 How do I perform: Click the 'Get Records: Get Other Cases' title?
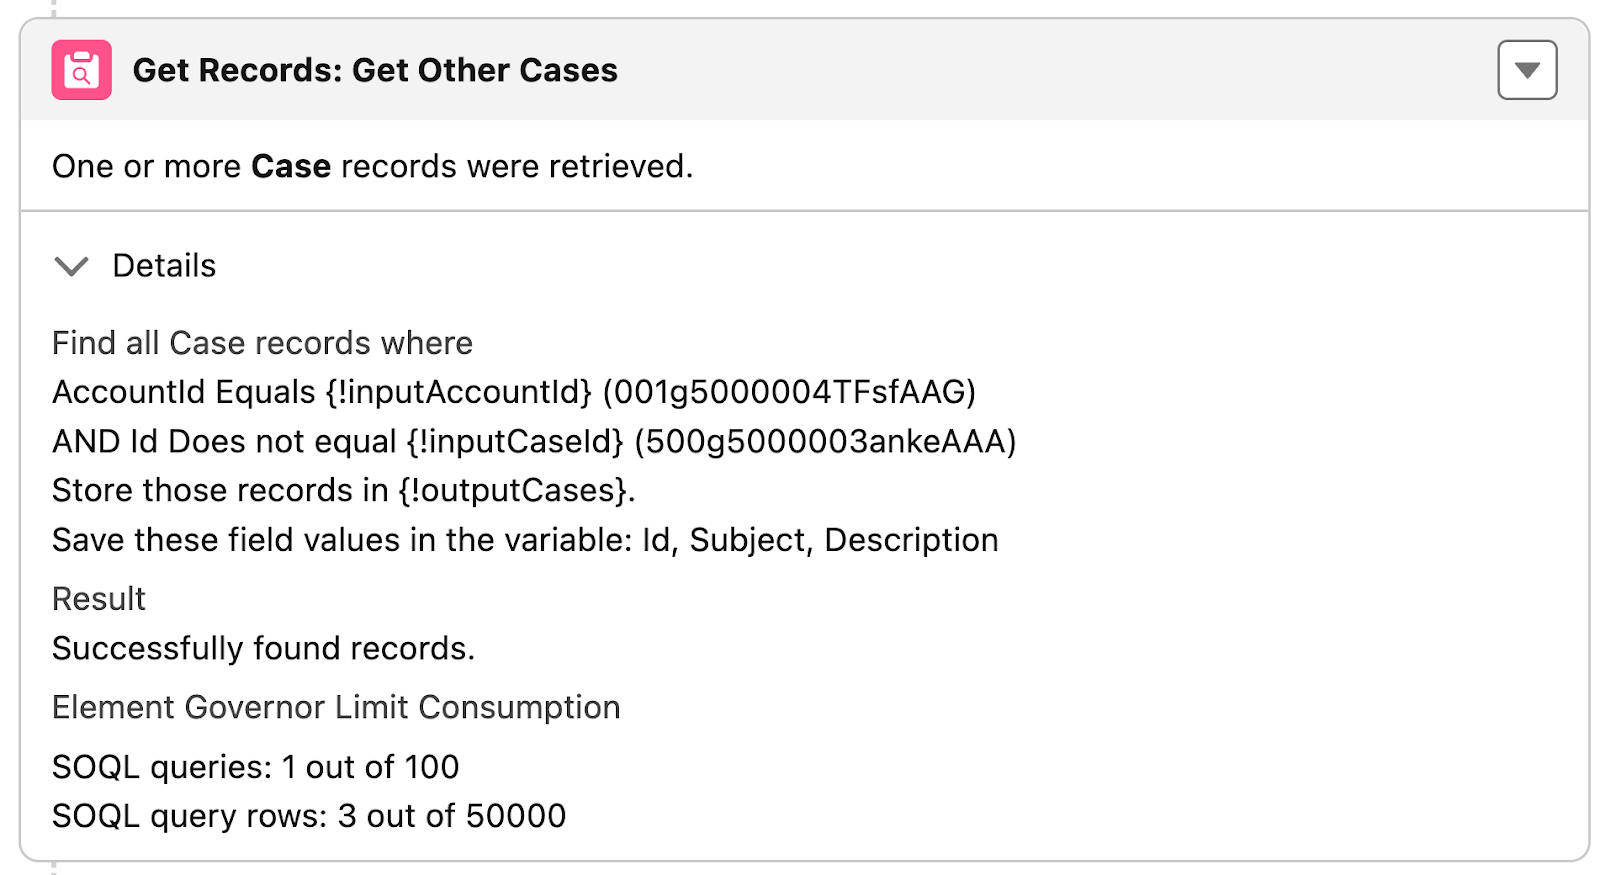click(375, 70)
